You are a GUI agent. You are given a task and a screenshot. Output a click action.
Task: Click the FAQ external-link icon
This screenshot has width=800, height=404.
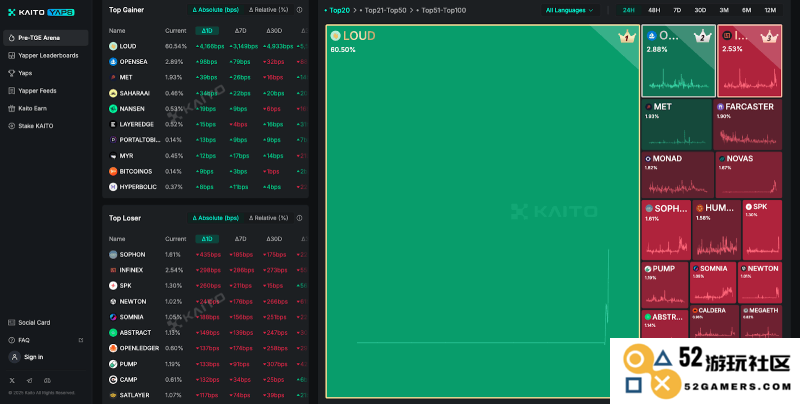(x=81, y=340)
